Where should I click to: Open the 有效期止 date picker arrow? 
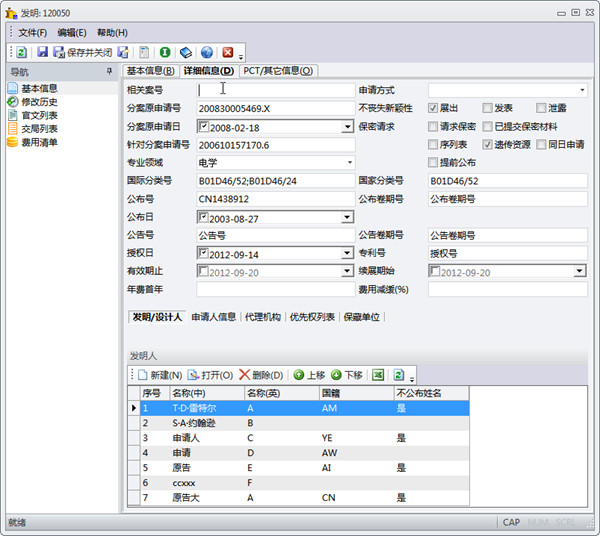click(x=347, y=271)
